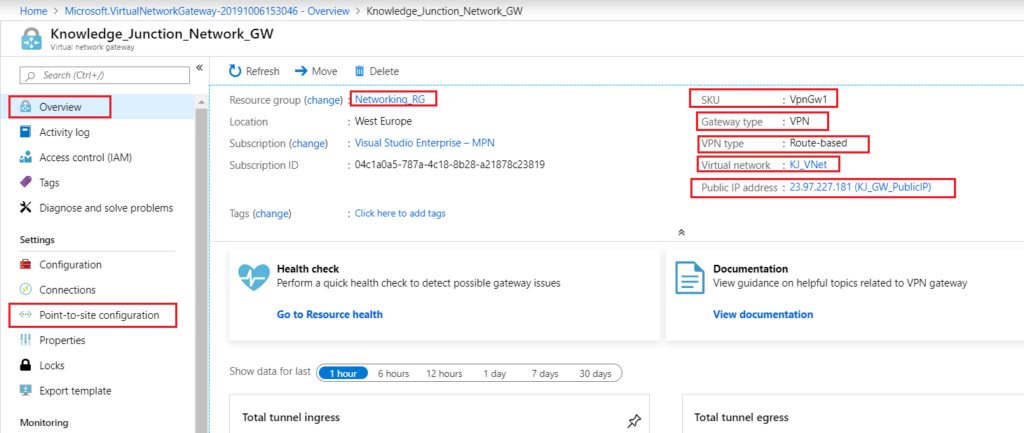Click the VpnGw1 SKU value
Viewport: 1024px width, 433px height.
pos(810,99)
